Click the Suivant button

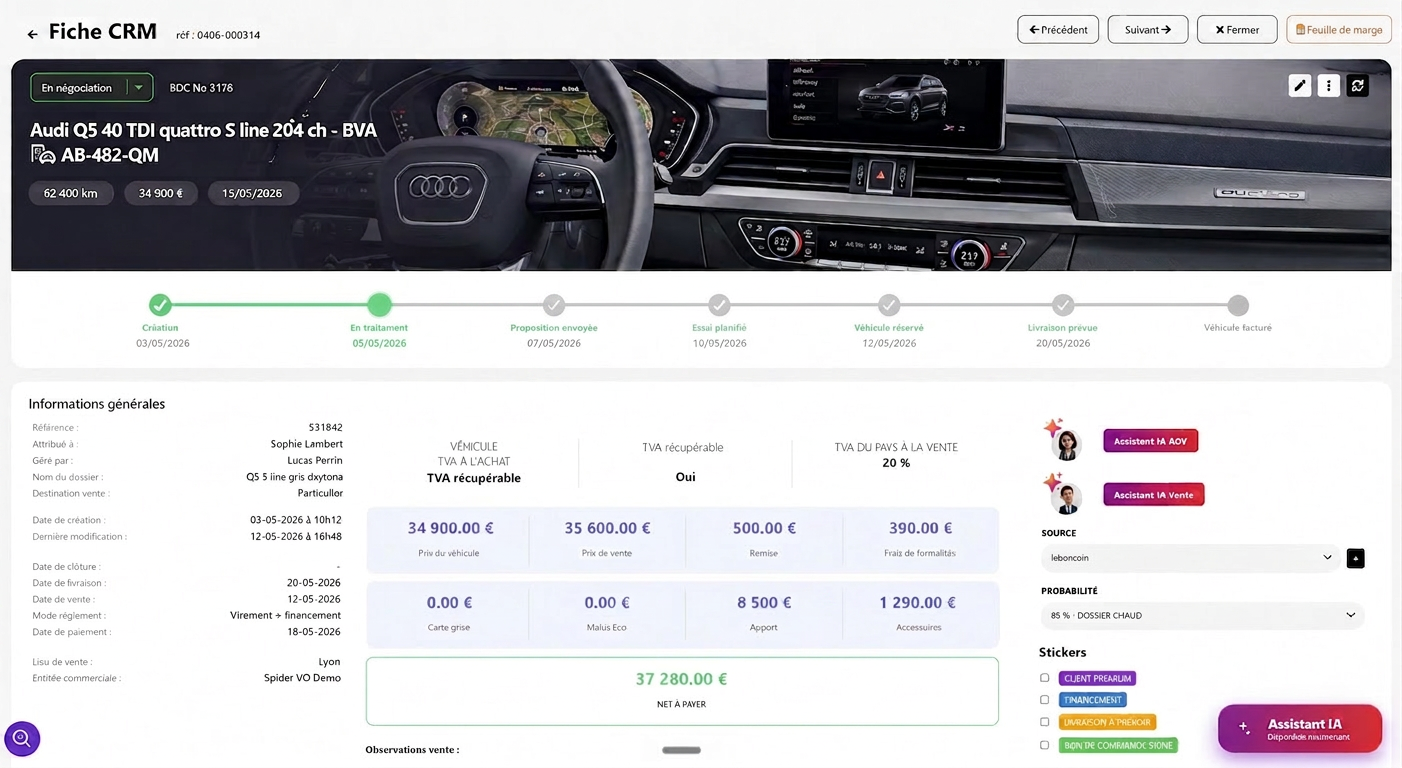[x=1148, y=30]
